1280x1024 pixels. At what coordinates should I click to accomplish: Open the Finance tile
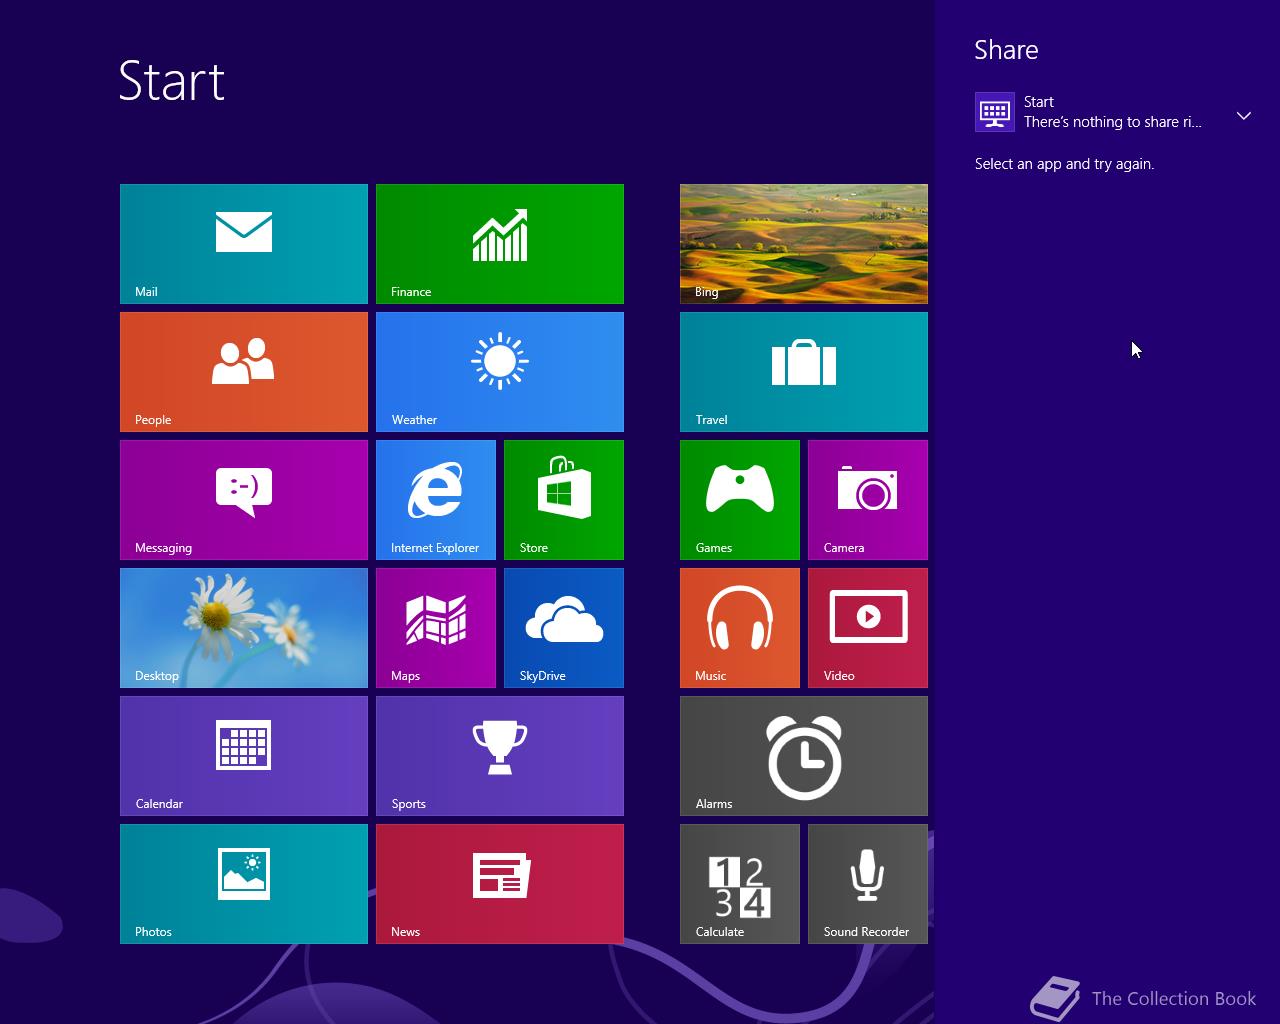[500, 244]
